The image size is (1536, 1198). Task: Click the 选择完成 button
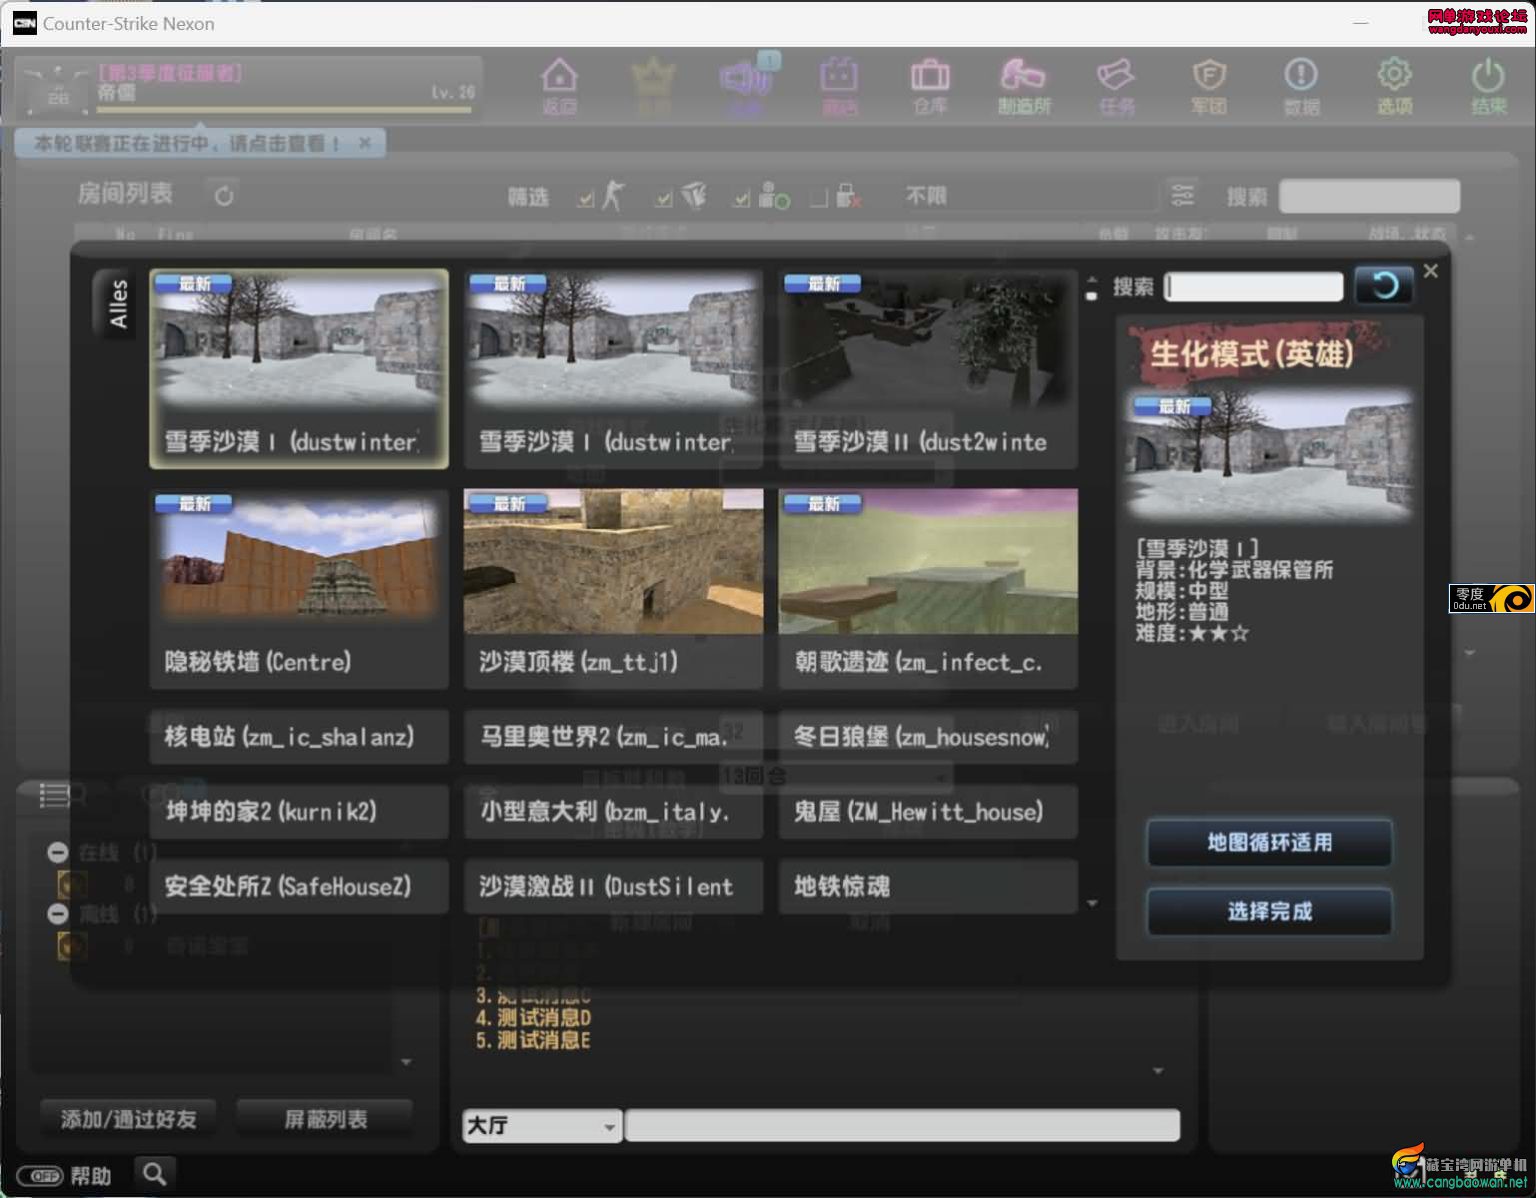click(x=1269, y=911)
